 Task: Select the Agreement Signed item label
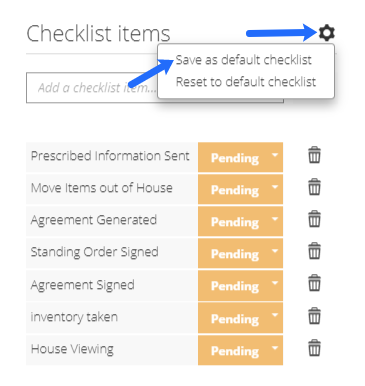tap(83, 285)
